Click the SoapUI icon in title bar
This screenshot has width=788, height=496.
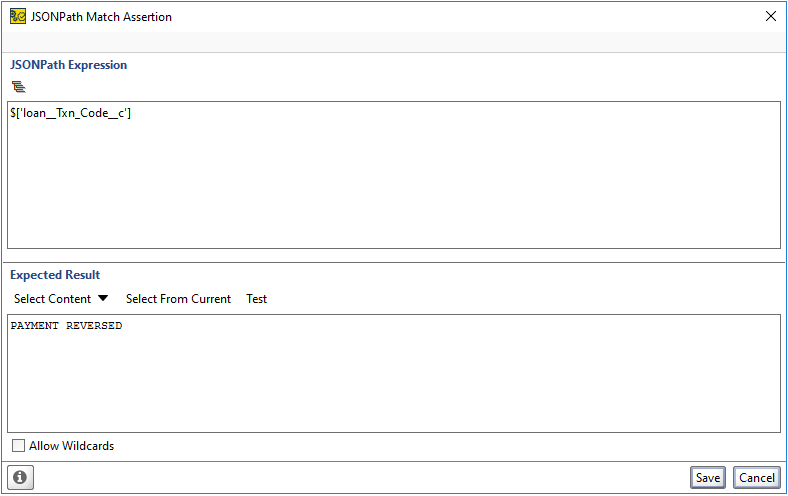(x=17, y=16)
